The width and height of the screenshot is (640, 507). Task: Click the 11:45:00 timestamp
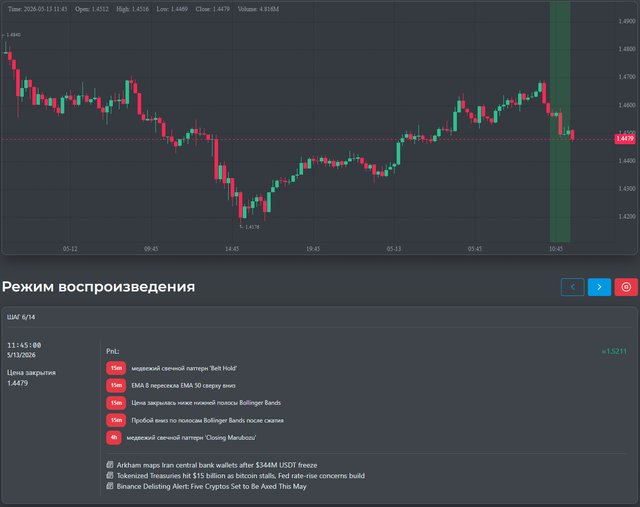(x=24, y=345)
